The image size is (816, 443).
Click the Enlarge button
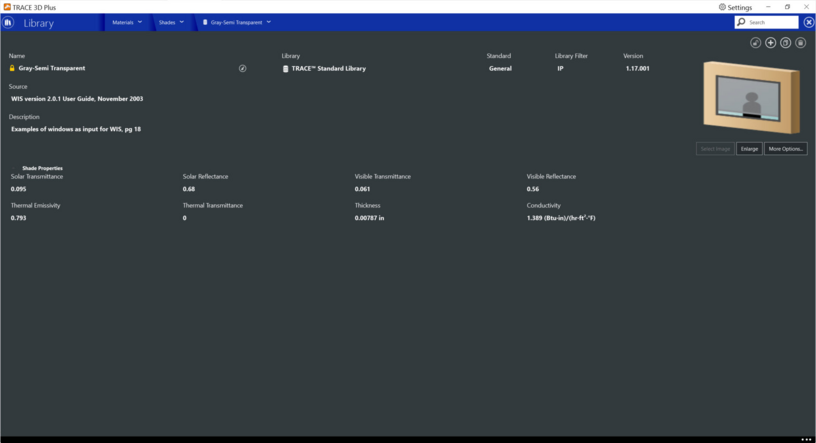tap(749, 149)
